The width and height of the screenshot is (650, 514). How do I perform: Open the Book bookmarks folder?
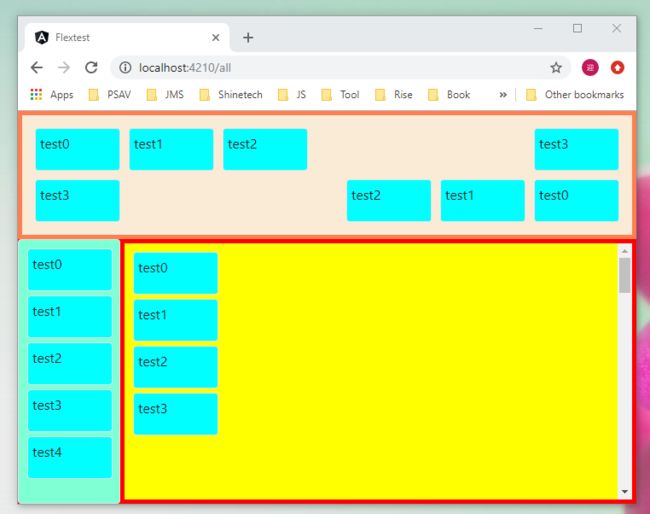[x=449, y=95]
